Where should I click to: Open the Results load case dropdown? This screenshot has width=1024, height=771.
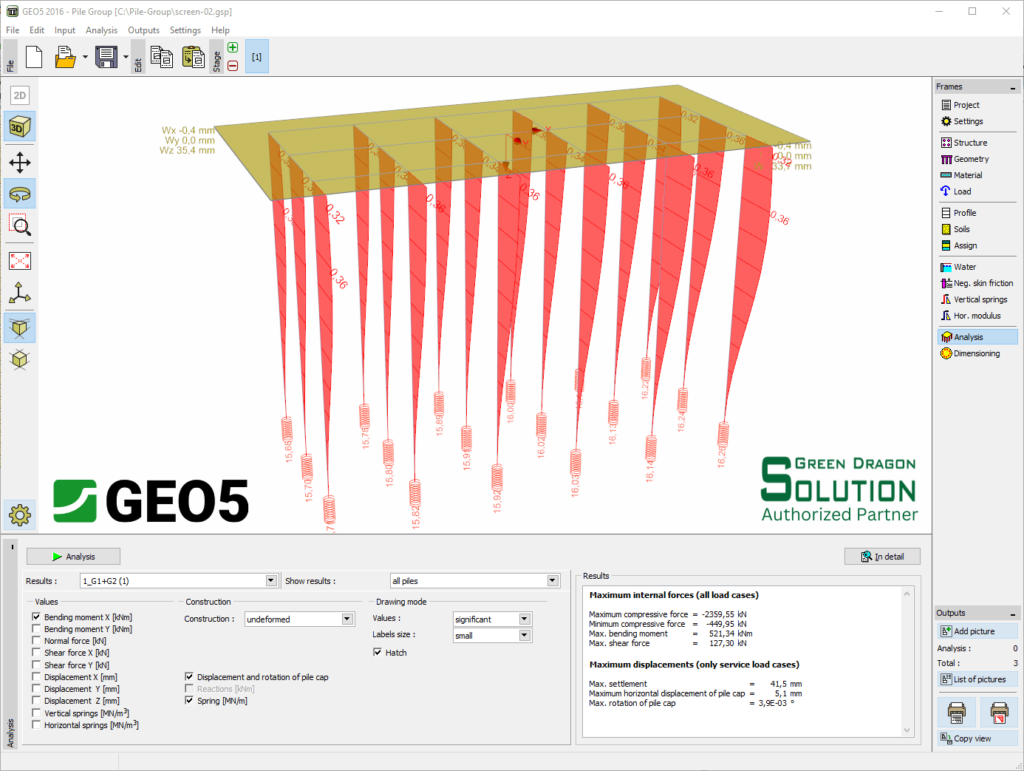271,580
